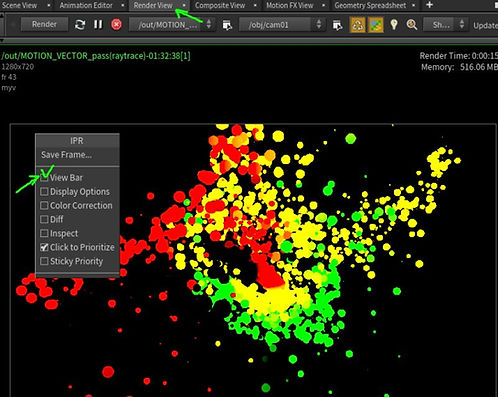The width and height of the screenshot is (498, 397).
Task: Enable the Color Correction checkbox
Action: click(x=44, y=205)
